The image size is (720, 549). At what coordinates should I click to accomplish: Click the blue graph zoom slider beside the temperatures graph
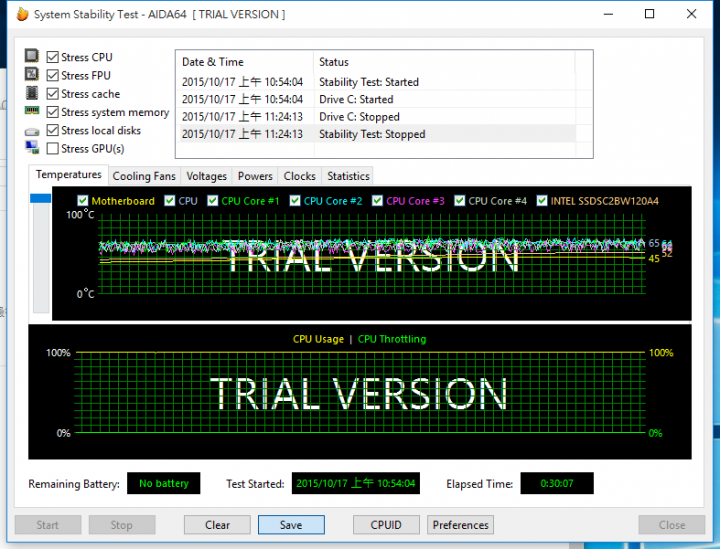[x=40, y=198]
